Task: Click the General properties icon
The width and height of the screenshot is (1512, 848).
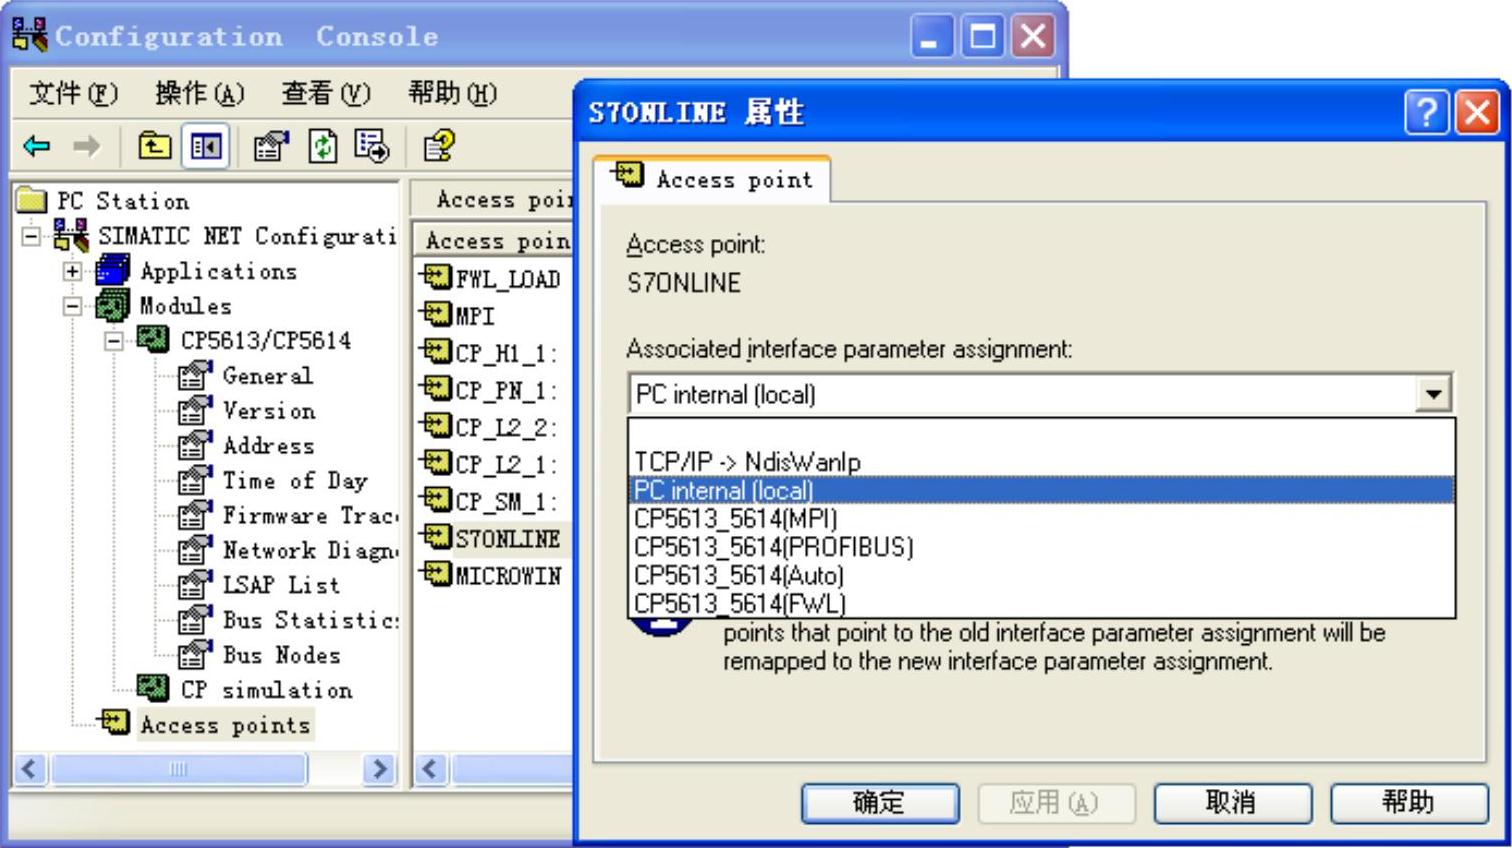Action: coord(194,375)
